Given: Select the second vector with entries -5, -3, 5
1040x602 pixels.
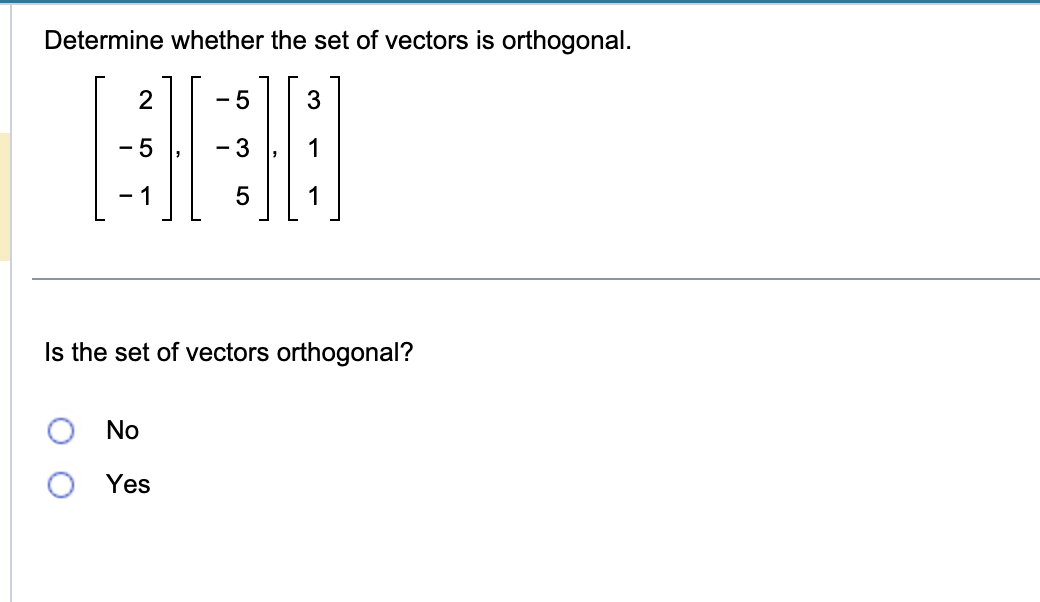Looking at the screenshot, I should pyautogui.click(x=227, y=148).
